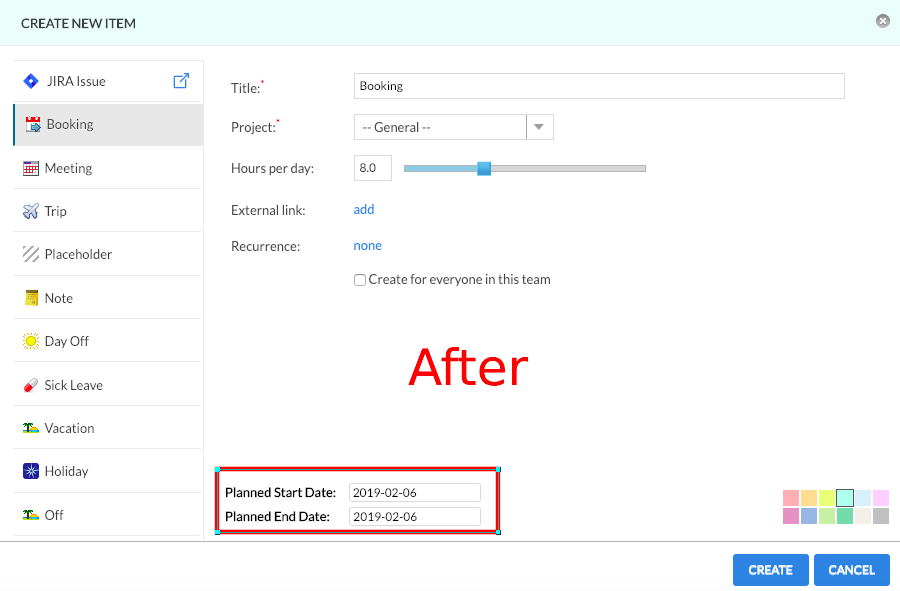
Task: Choose the Trip airplane icon
Action: coord(31,211)
